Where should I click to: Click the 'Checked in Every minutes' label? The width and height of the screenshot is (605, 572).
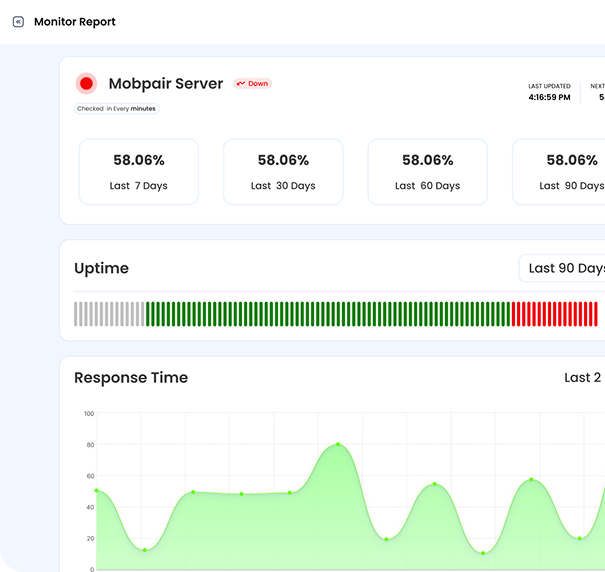tap(117, 109)
